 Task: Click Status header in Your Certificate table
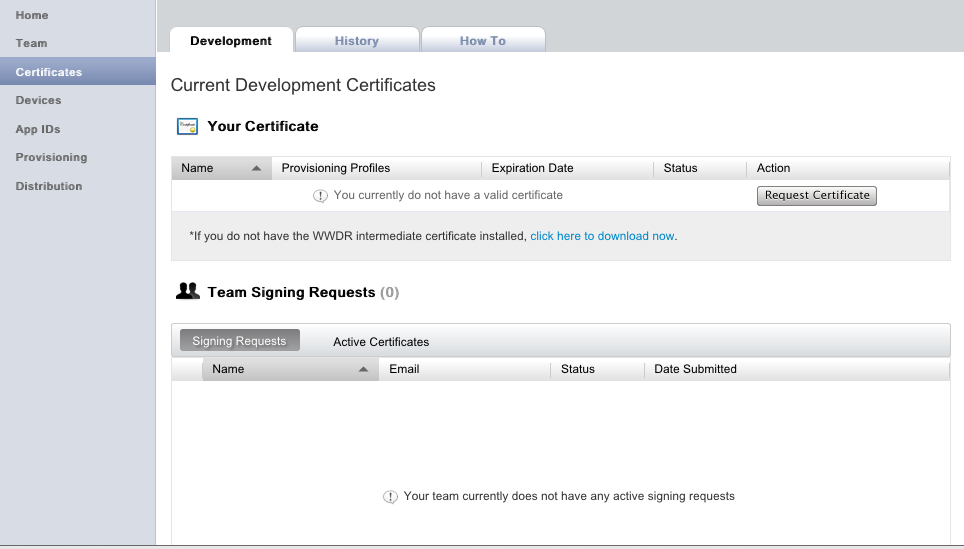(x=700, y=168)
